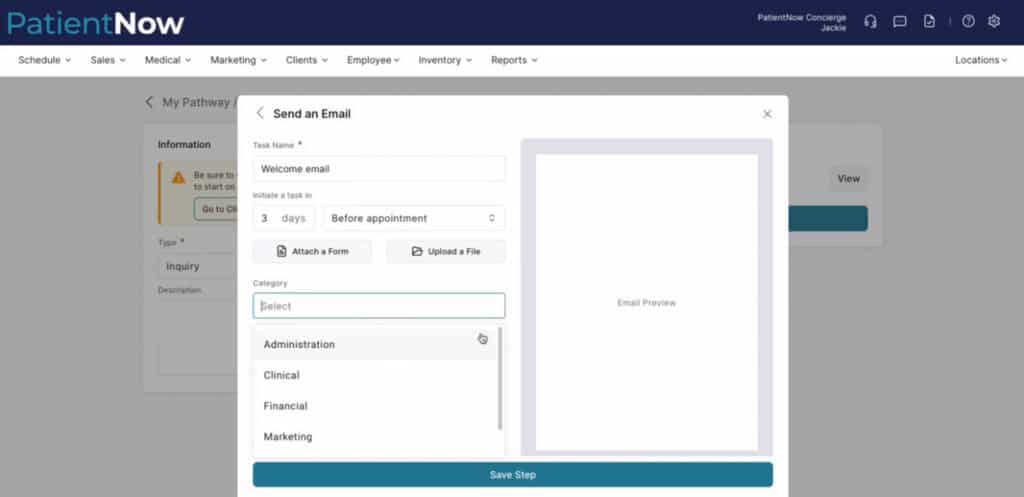
Task: Click the PatientNow logo
Action: coord(95,22)
